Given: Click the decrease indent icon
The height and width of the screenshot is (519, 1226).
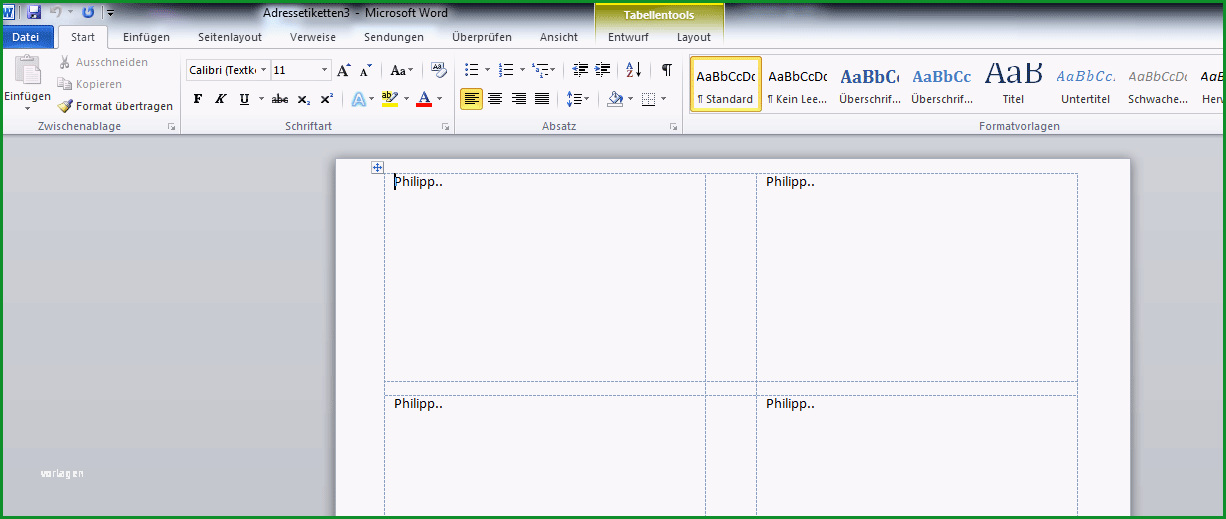Looking at the screenshot, I should (580, 70).
